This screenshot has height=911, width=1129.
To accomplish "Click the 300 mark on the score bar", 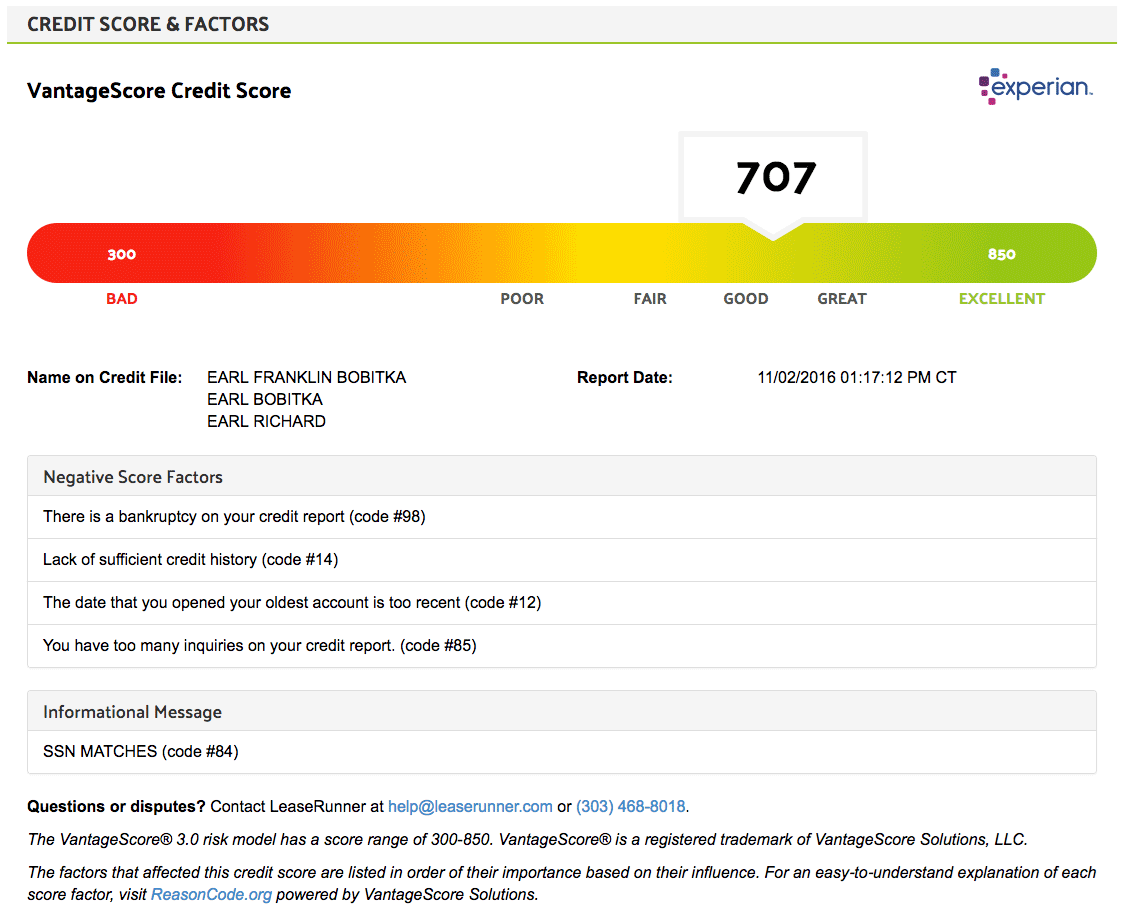I will click(122, 254).
